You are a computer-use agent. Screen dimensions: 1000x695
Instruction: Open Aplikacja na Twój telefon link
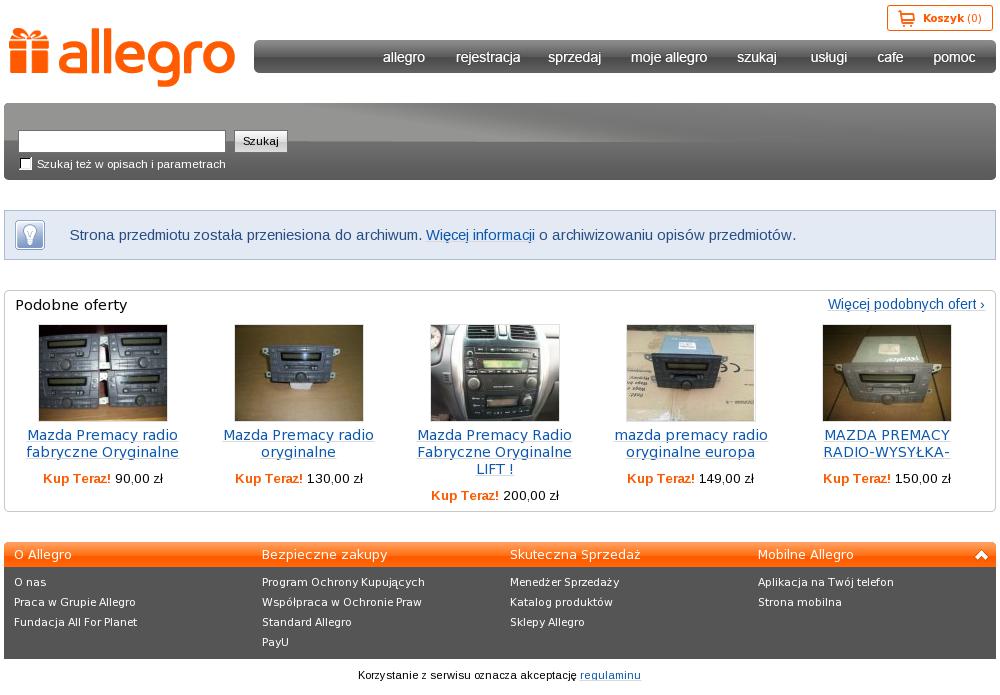(826, 582)
